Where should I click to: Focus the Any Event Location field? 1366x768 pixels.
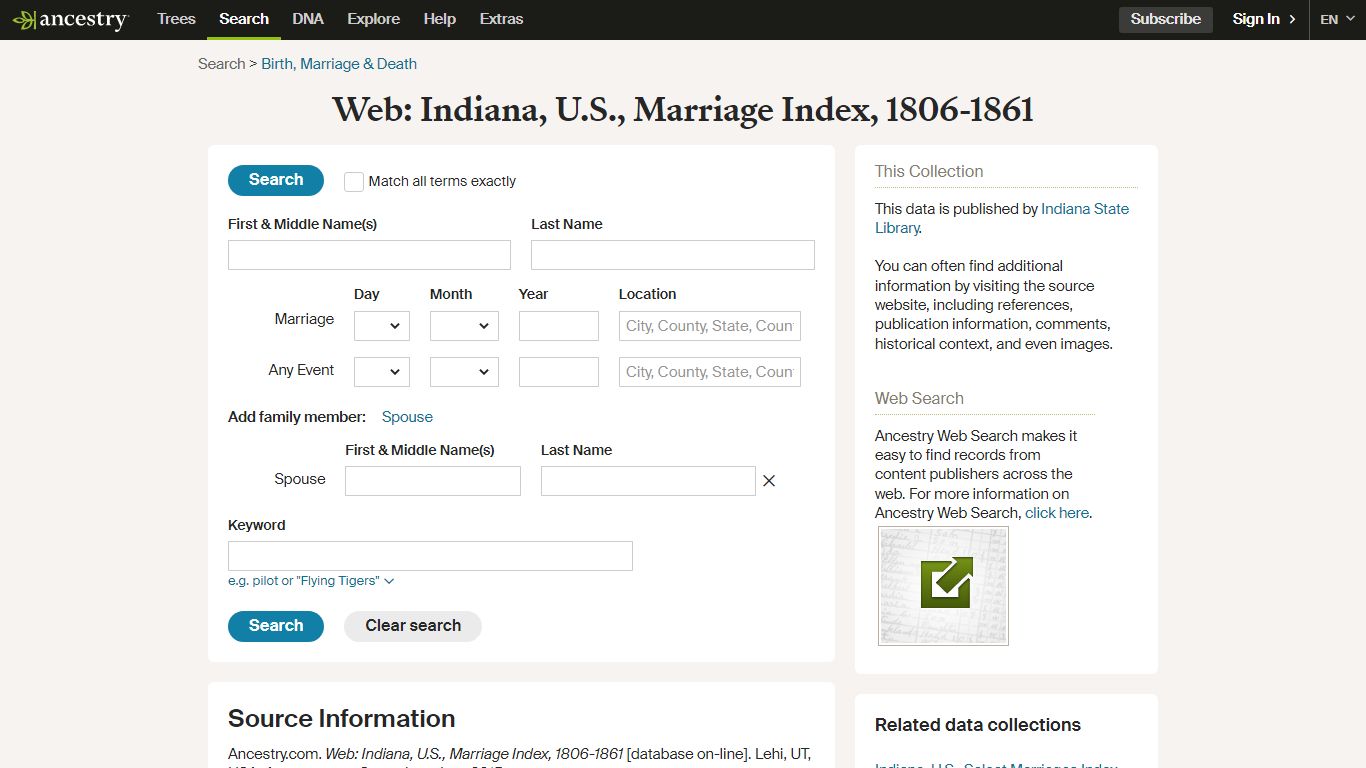710,372
